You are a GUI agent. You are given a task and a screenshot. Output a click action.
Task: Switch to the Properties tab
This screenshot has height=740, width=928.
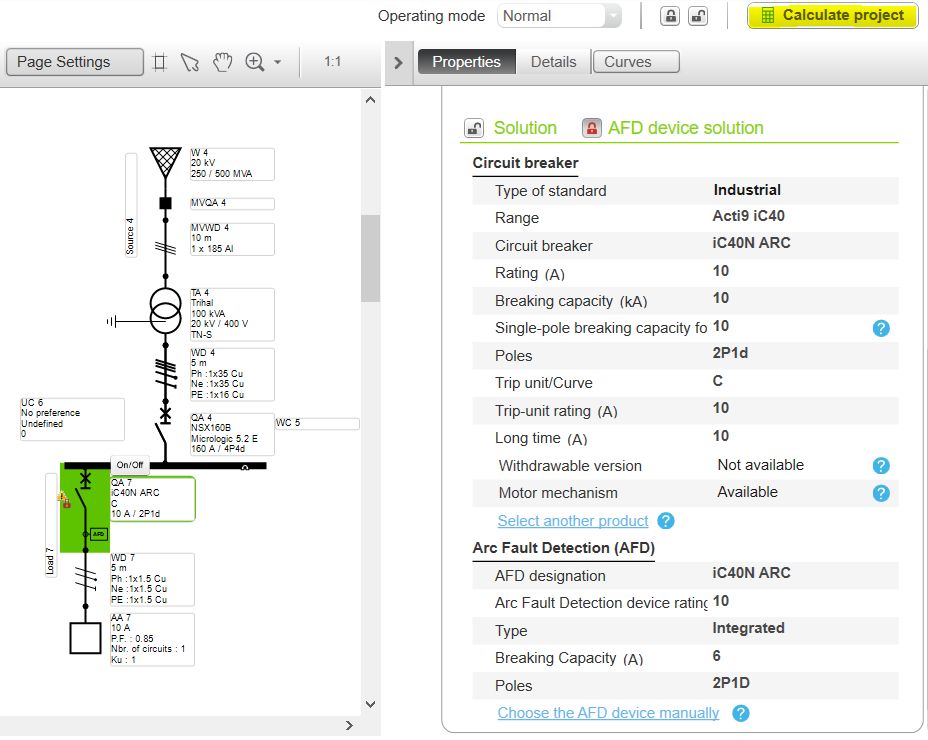pyautogui.click(x=466, y=62)
